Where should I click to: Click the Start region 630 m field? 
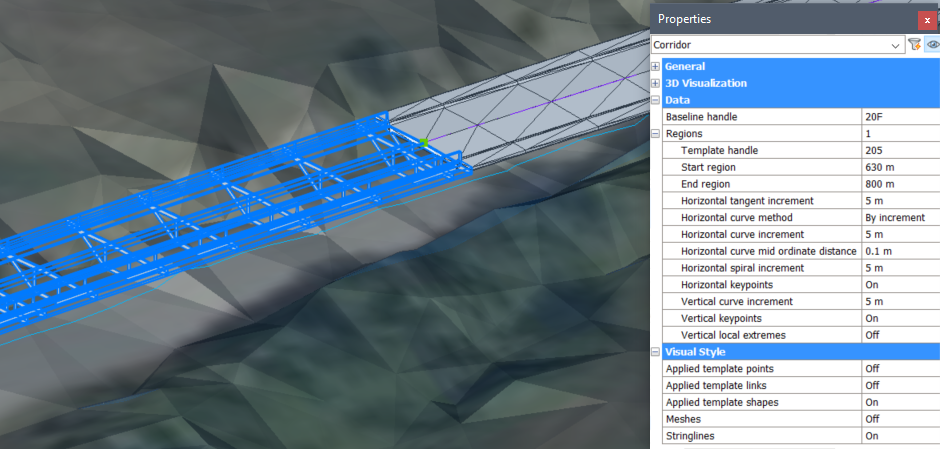pyautogui.click(x=900, y=167)
